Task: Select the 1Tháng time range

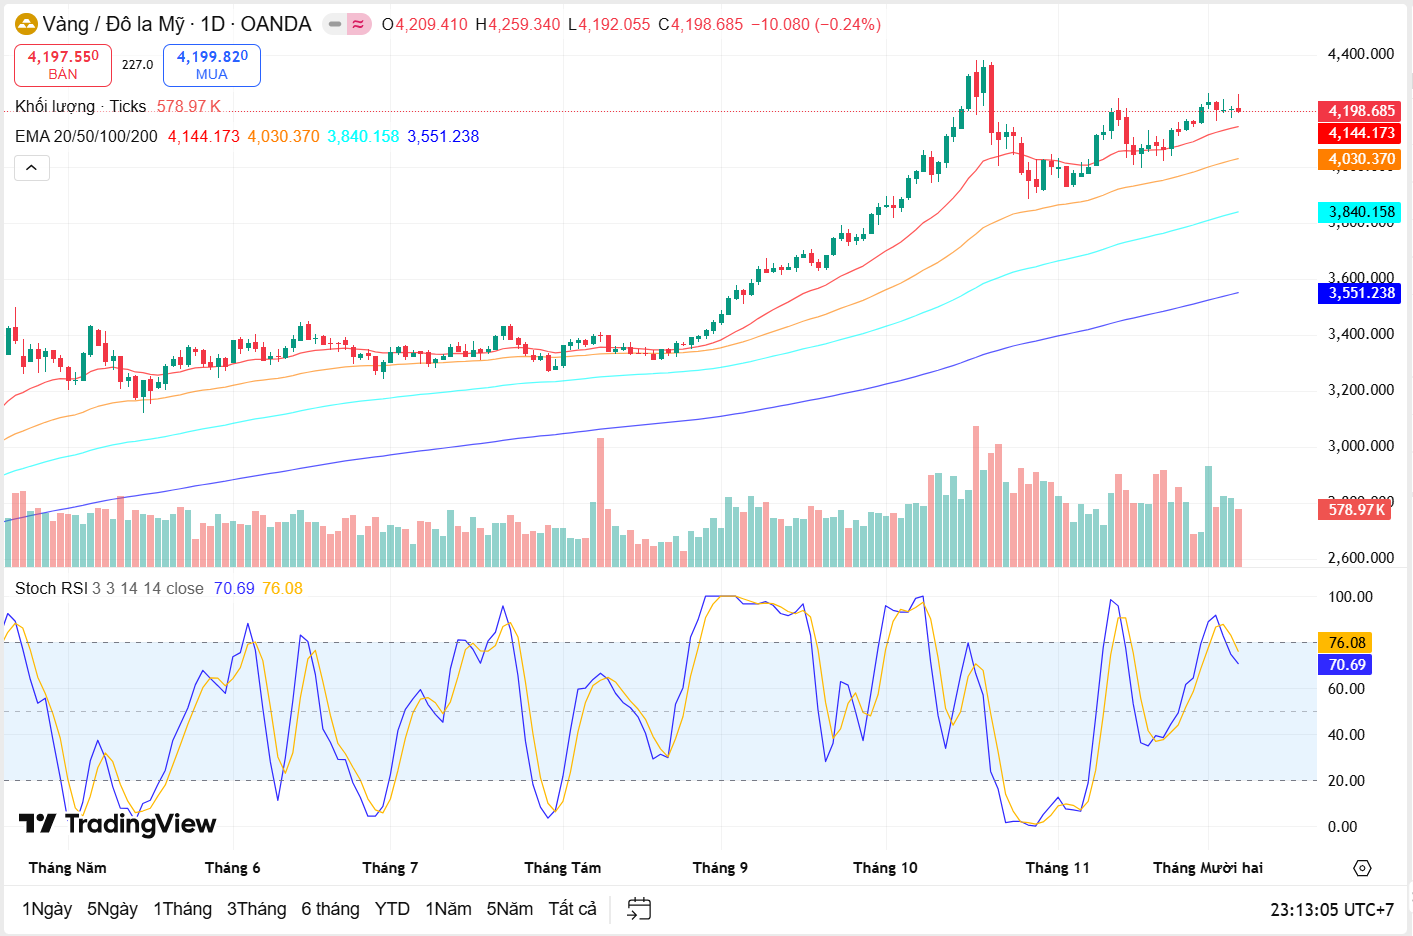Action: tap(182, 909)
